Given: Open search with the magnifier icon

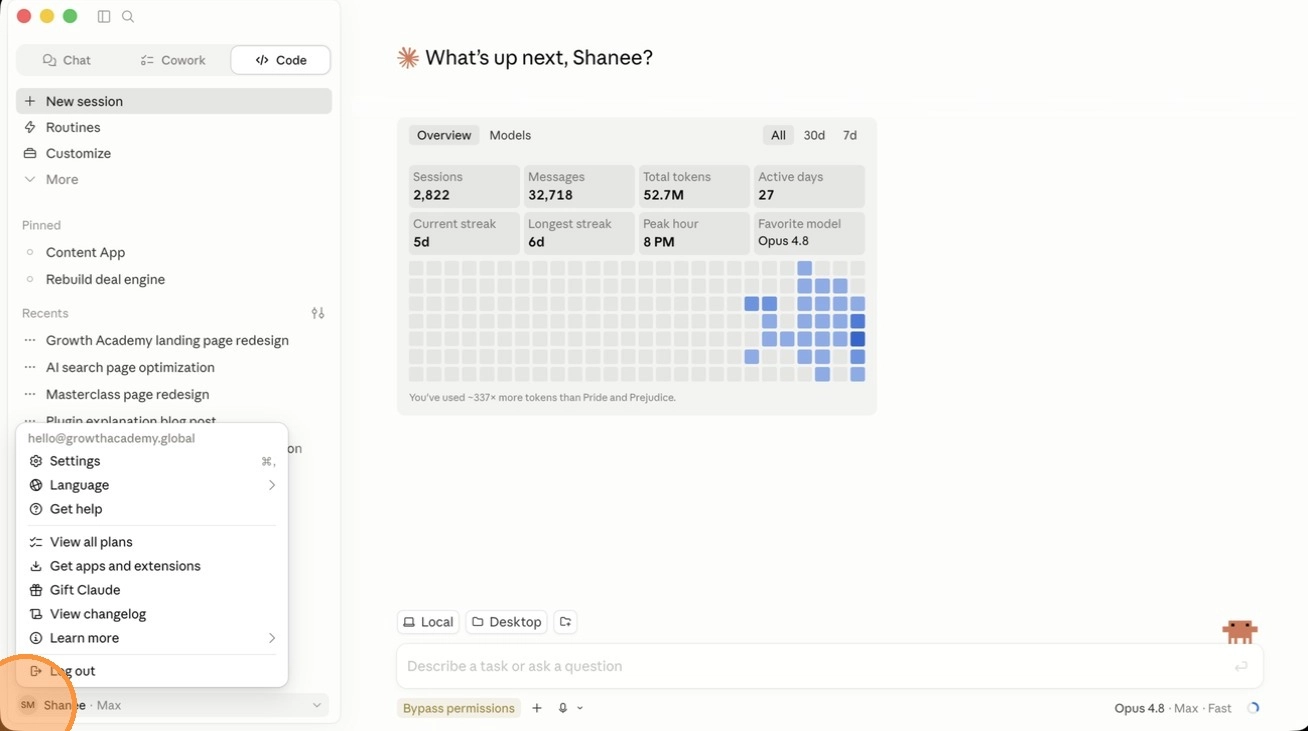Looking at the screenshot, I should tap(128, 17).
